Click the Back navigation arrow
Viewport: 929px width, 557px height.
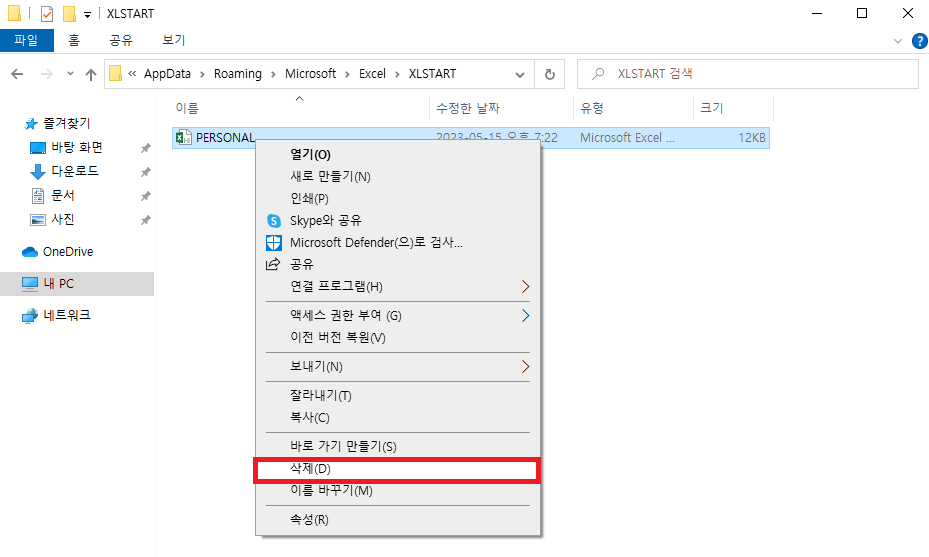pos(17,74)
